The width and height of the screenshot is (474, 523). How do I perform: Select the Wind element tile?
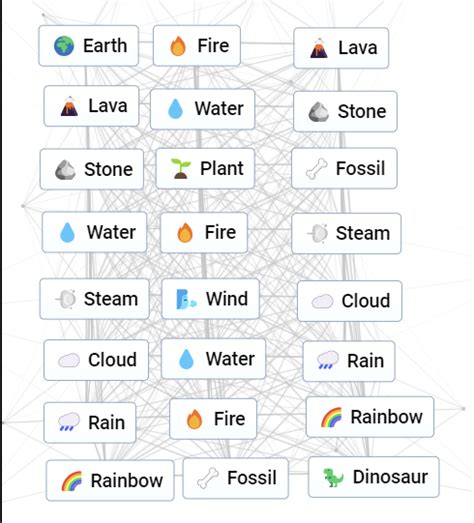click(210, 299)
